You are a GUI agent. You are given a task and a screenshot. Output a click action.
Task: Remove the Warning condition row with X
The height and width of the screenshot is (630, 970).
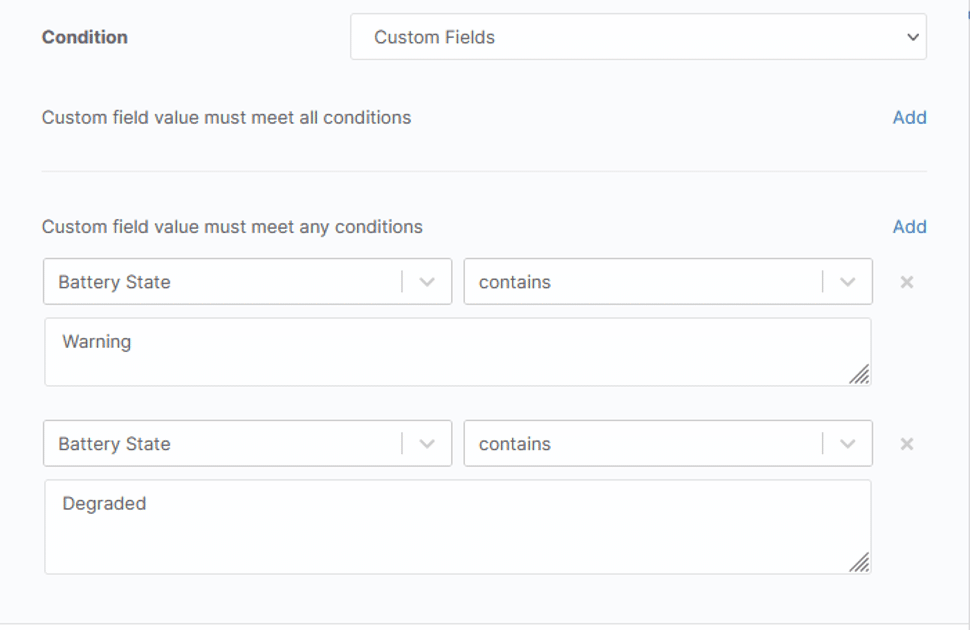[907, 282]
